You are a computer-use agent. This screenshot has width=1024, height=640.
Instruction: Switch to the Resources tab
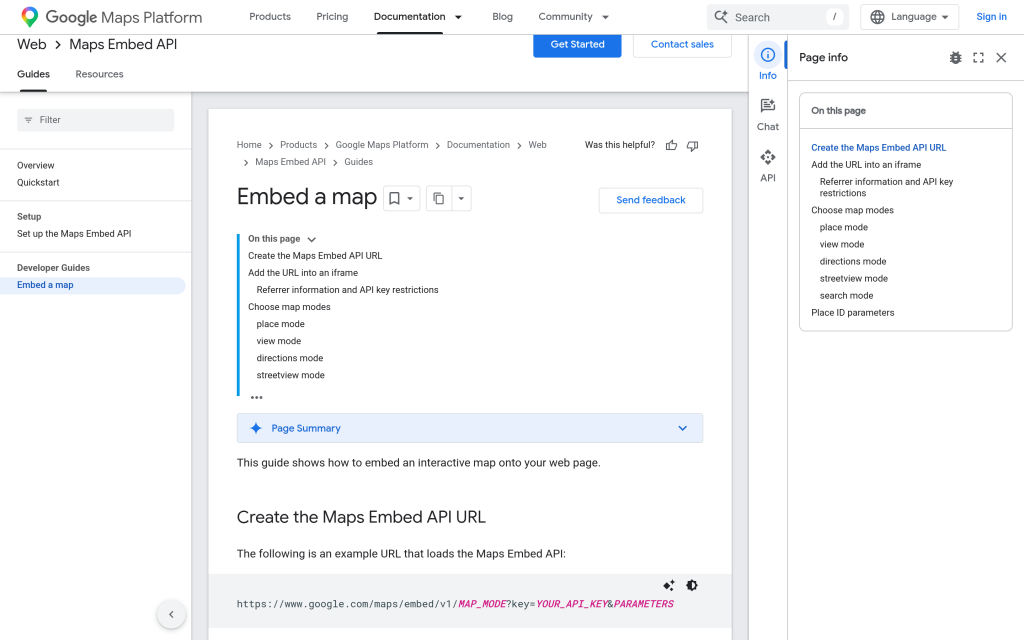99,74
